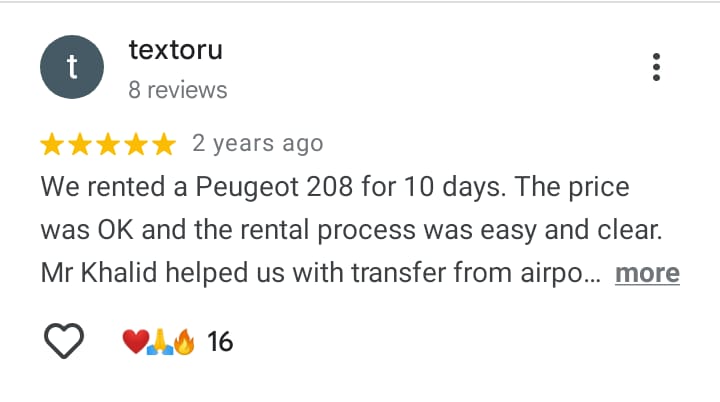Click line about rental process being easy

(x=351, y=230)
